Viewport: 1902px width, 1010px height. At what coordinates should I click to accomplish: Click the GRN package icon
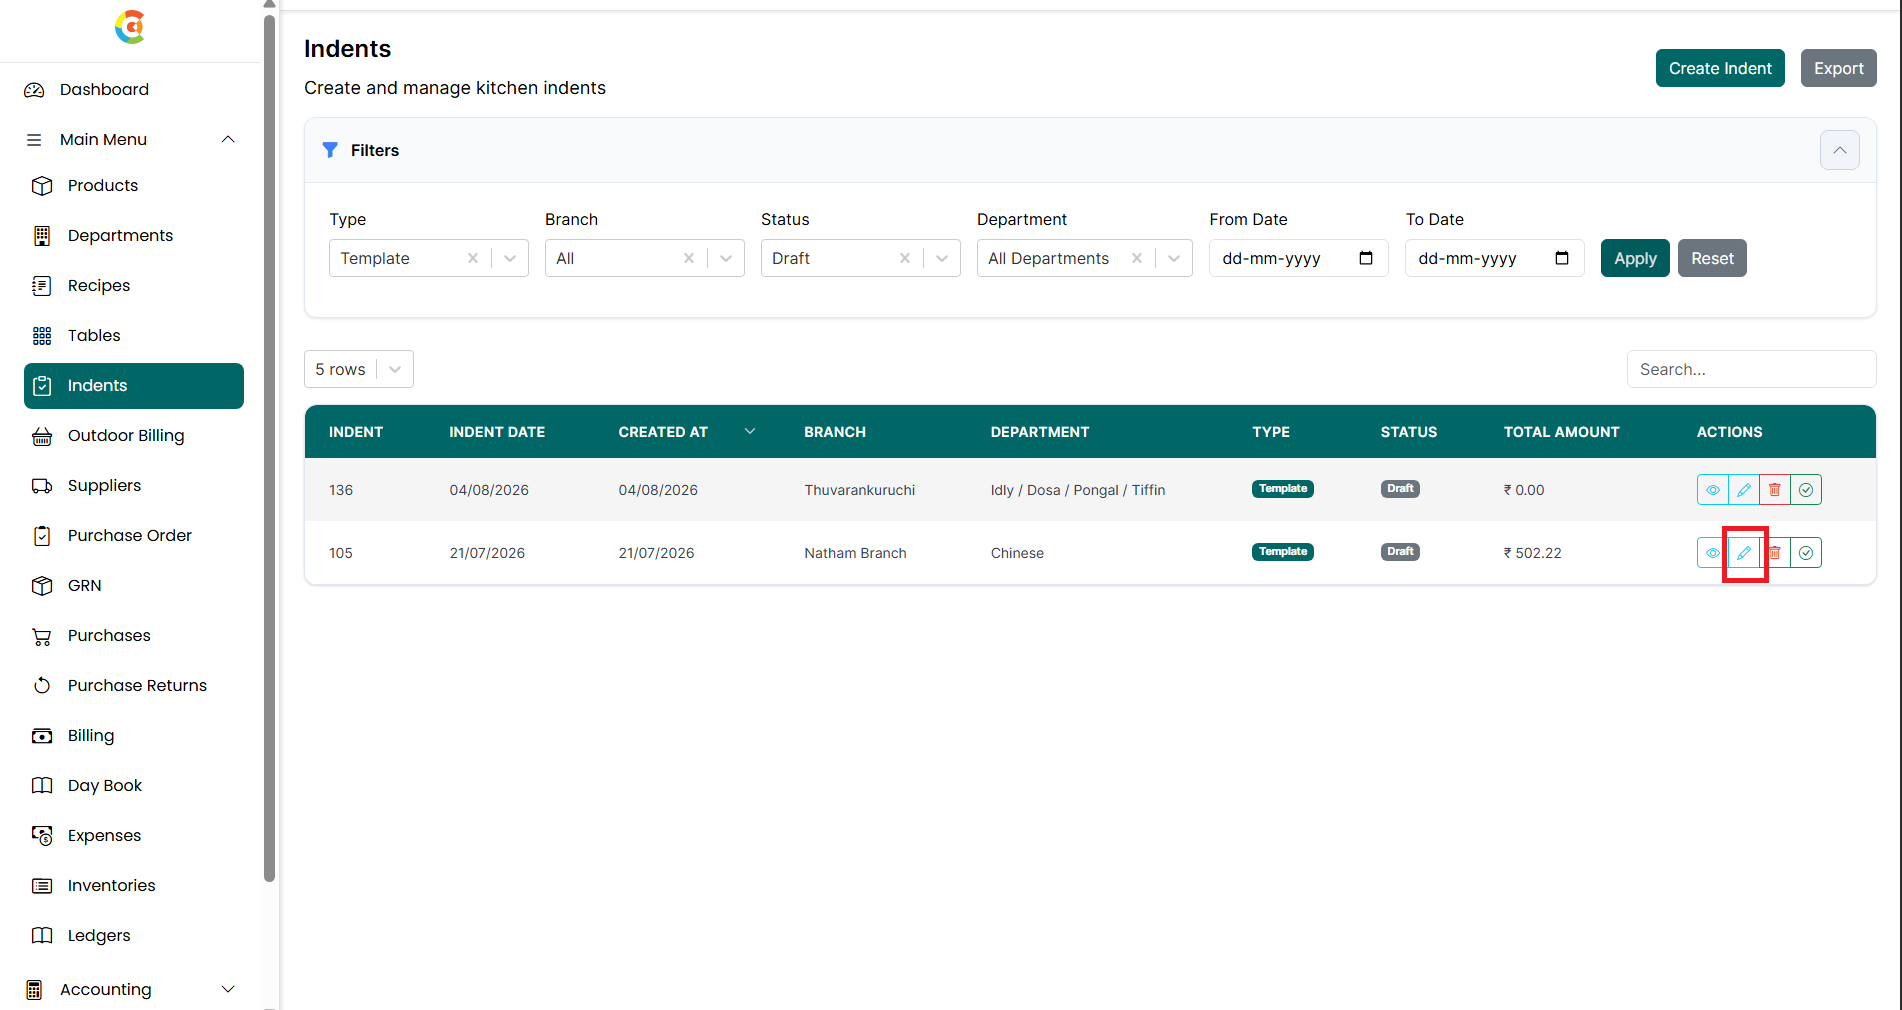[x=42, y=586]
